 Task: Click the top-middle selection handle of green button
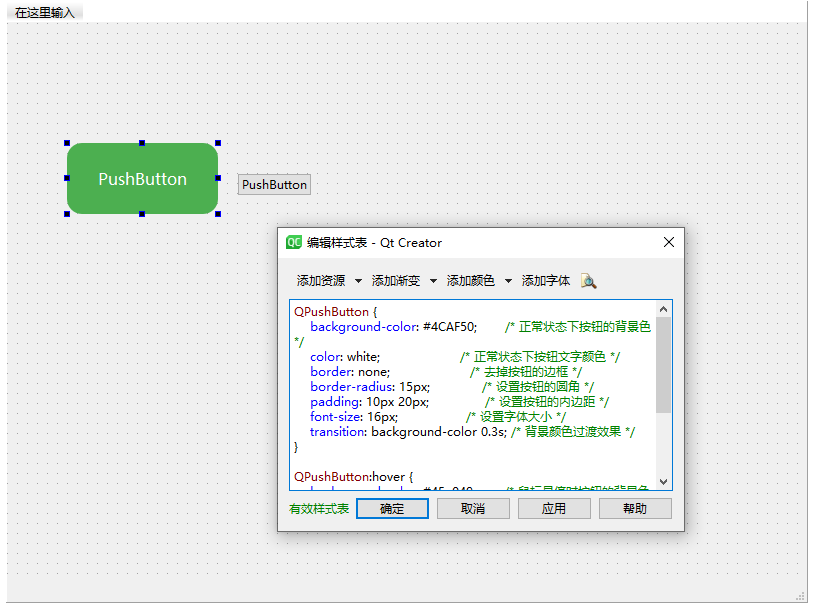[142, 143]
